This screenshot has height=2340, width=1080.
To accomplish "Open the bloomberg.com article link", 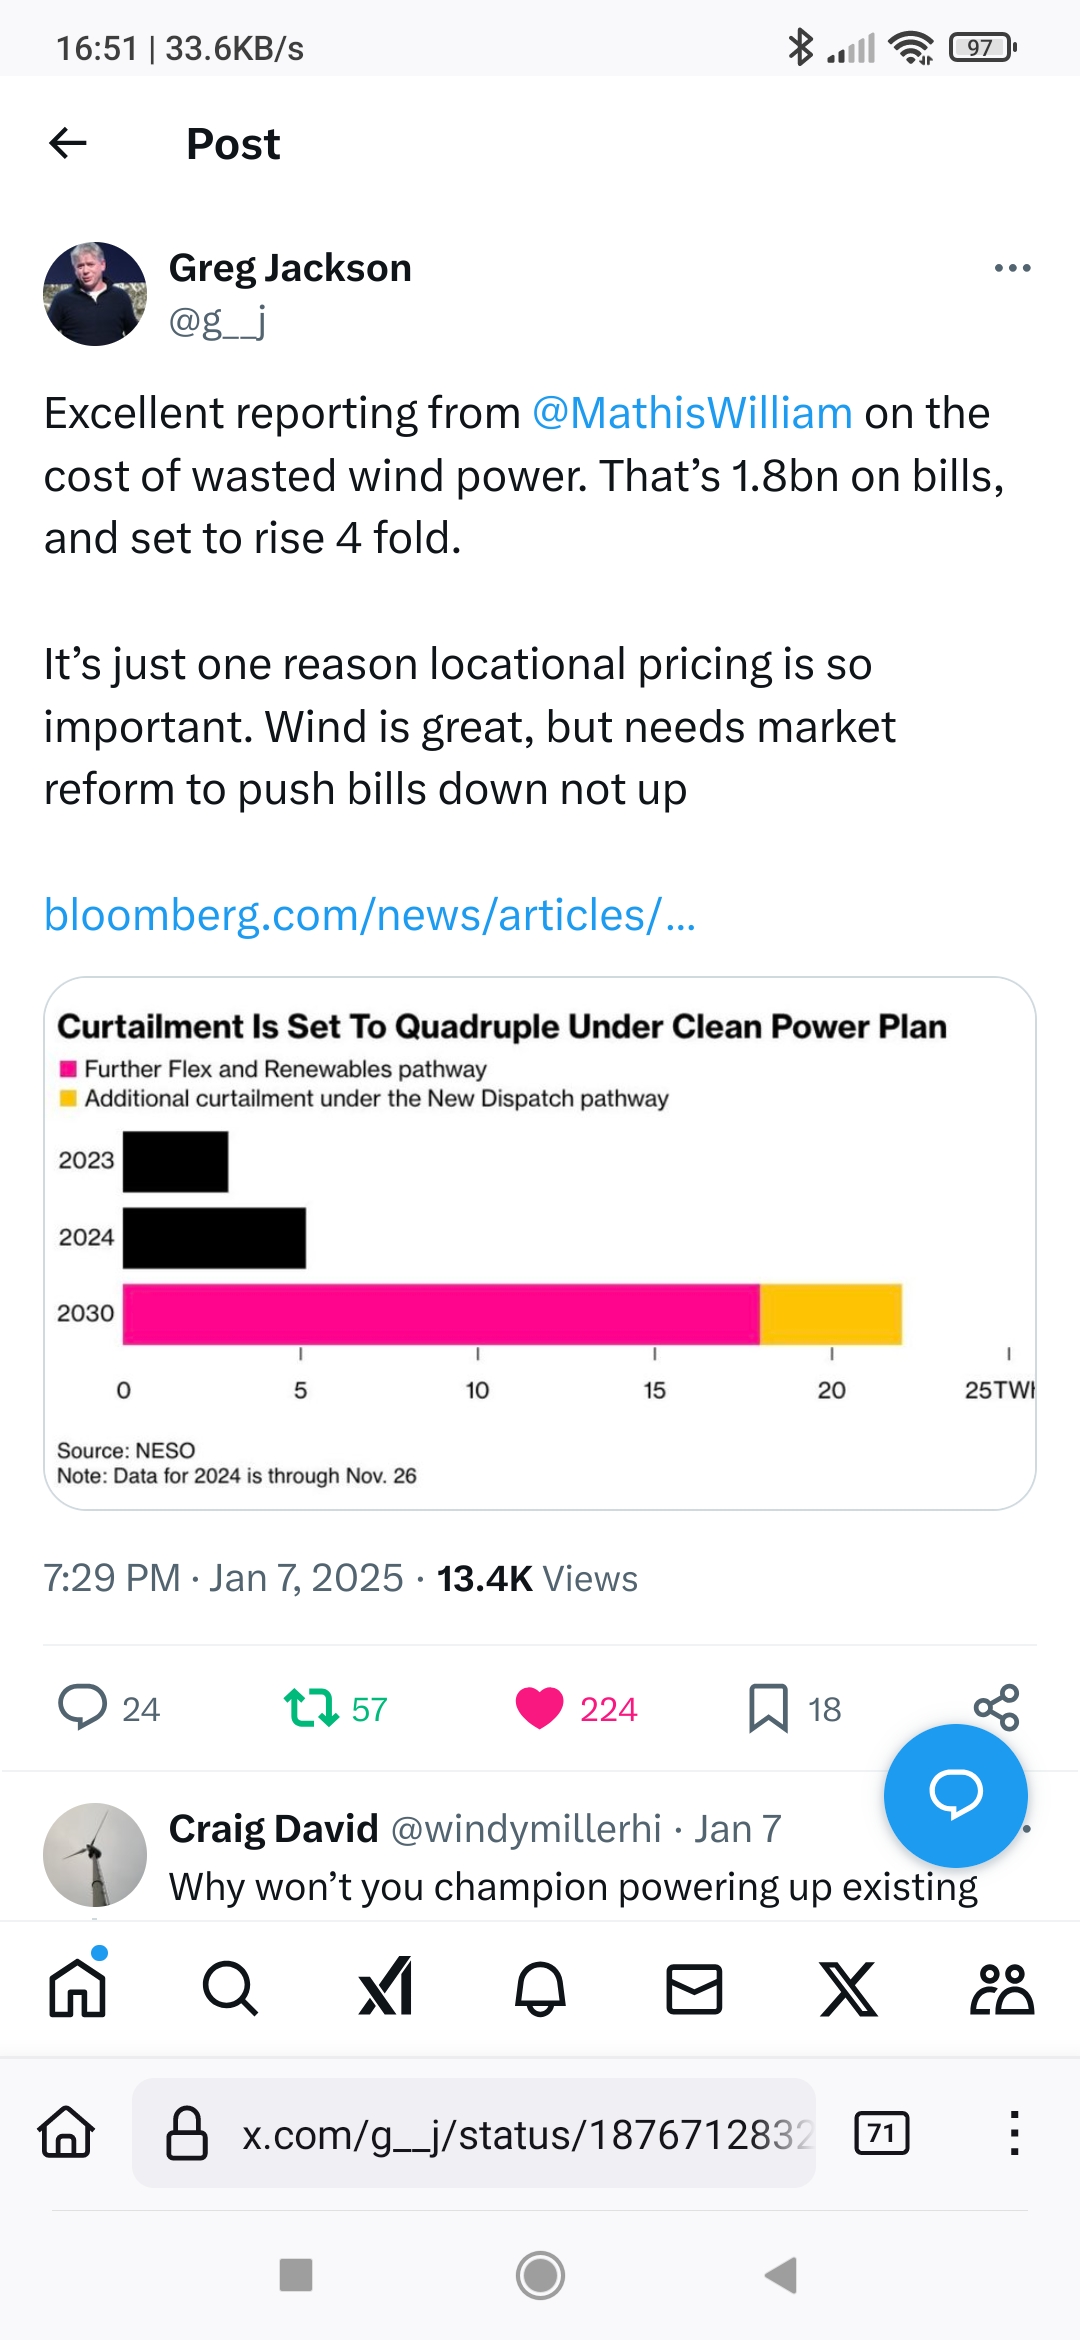I will point(370,915).
